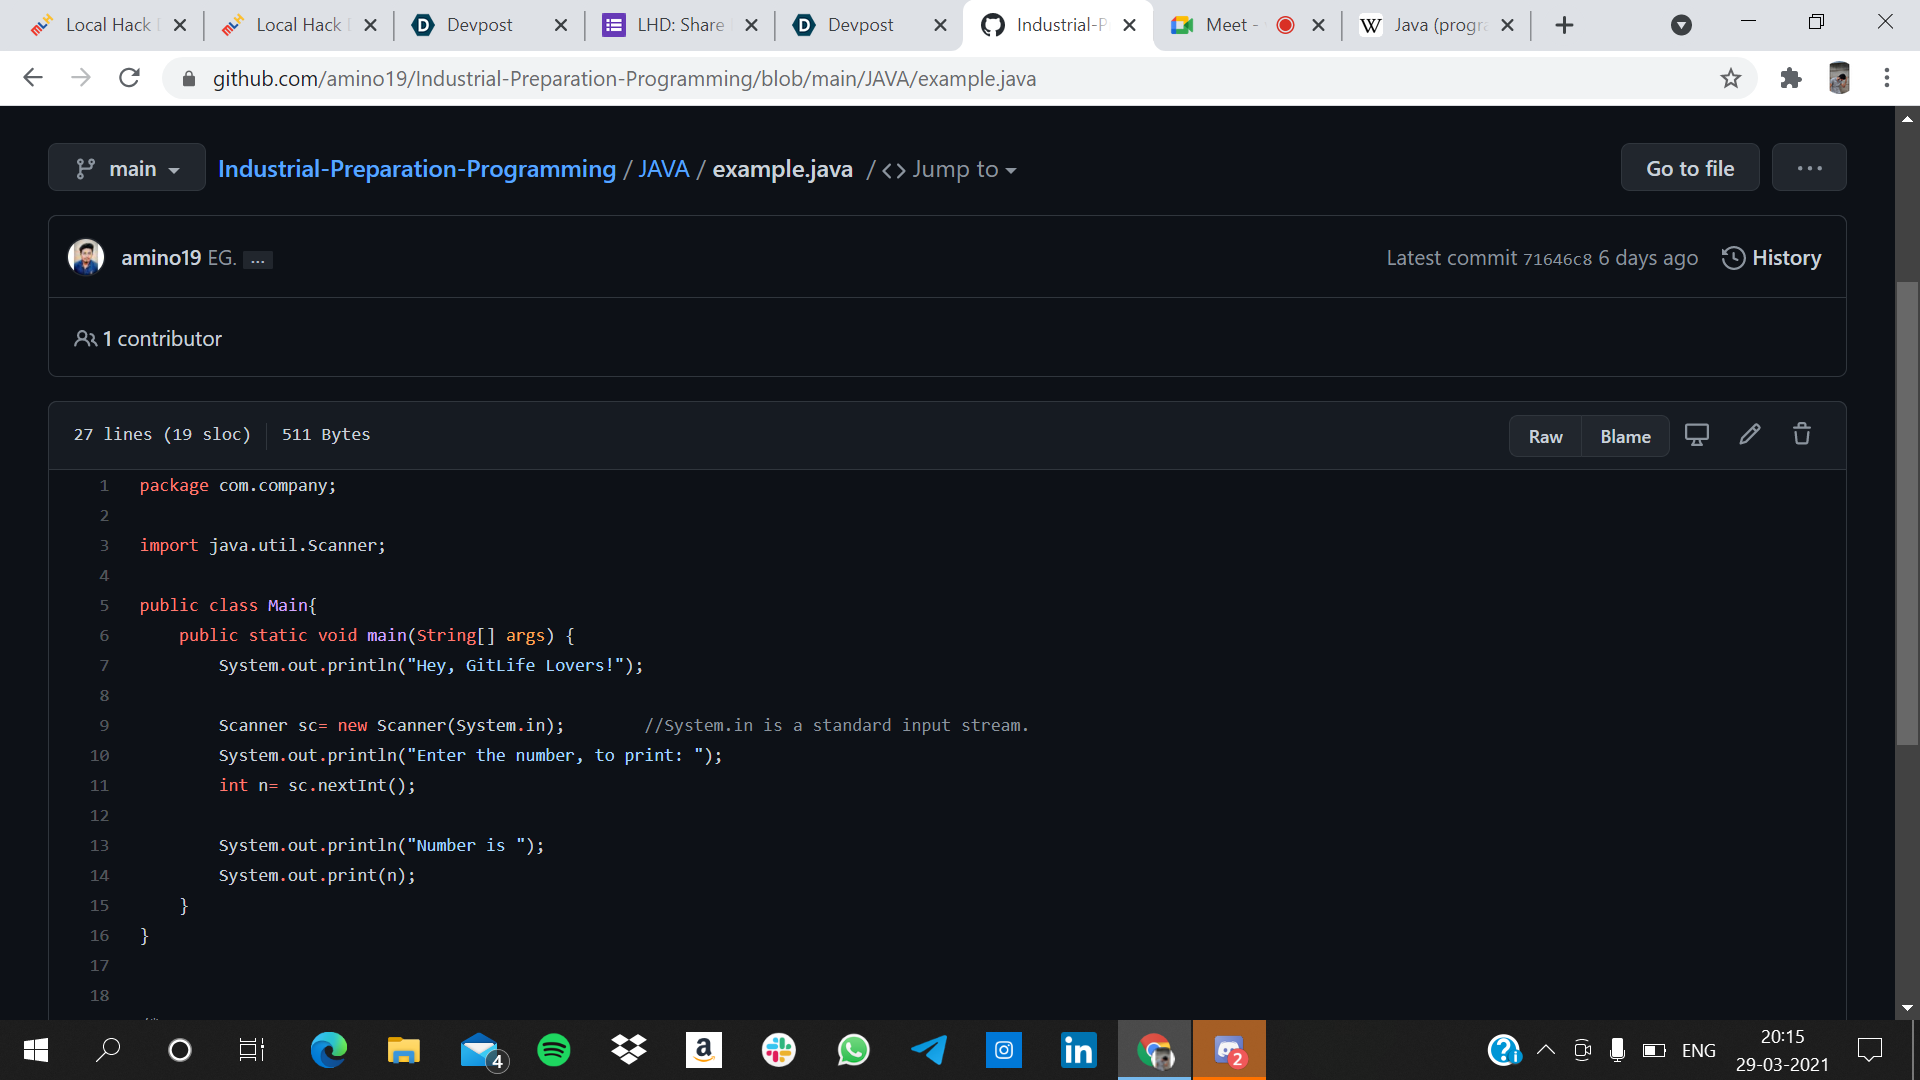Click amino19 profile avatar
This screenshot has width=1920, height=1080.
click(x=86, y=258)
